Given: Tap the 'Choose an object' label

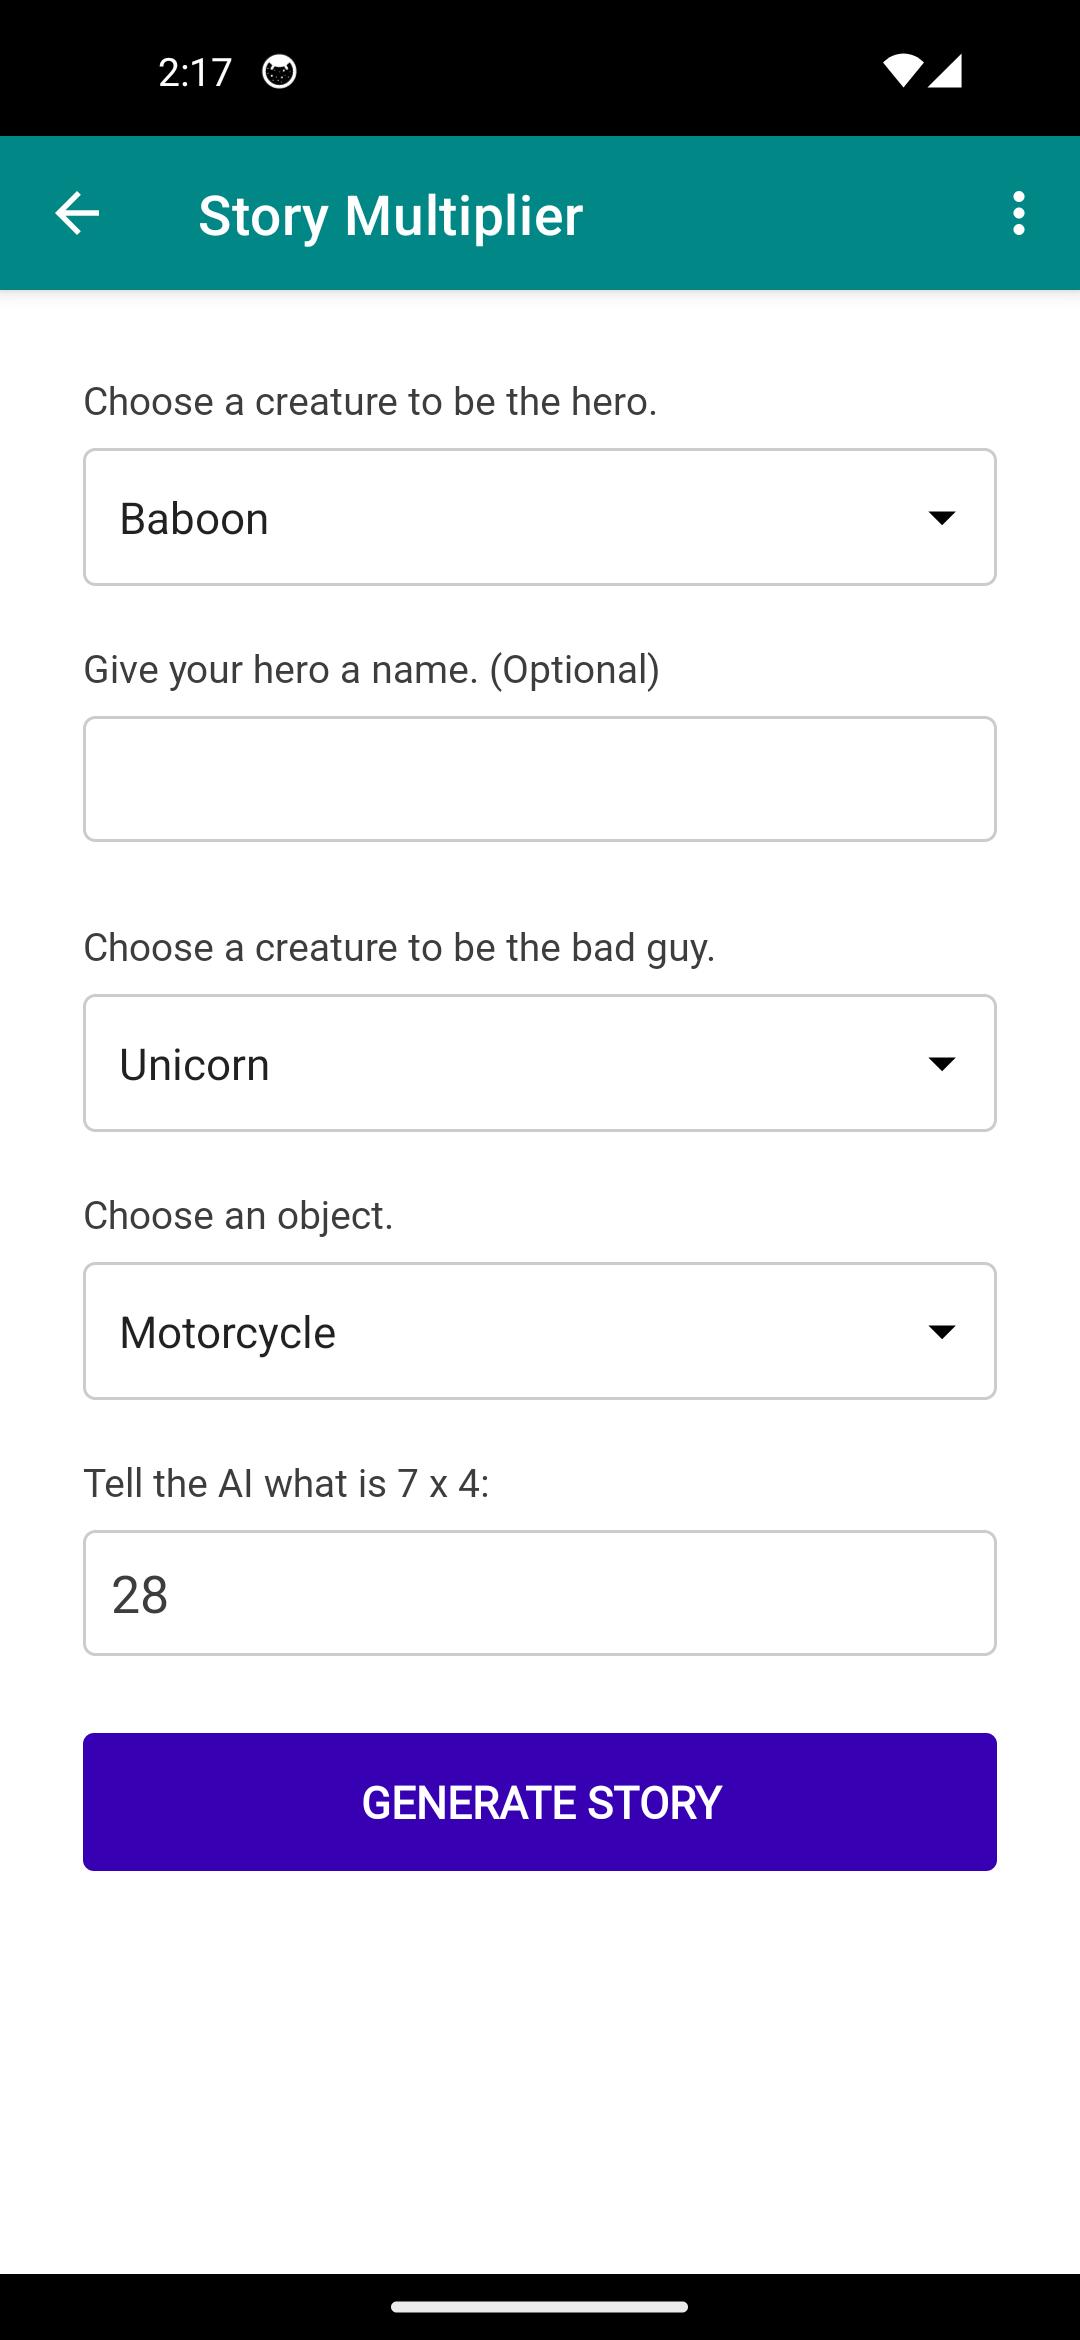Looking at the screenshot, I should (x=238, y=1216).
